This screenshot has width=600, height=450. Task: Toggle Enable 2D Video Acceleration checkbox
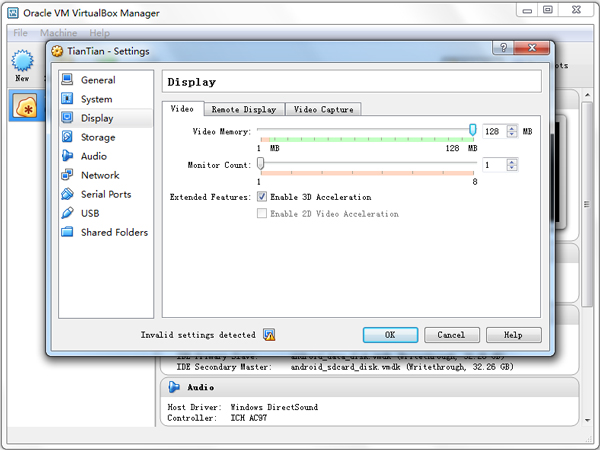262,214
